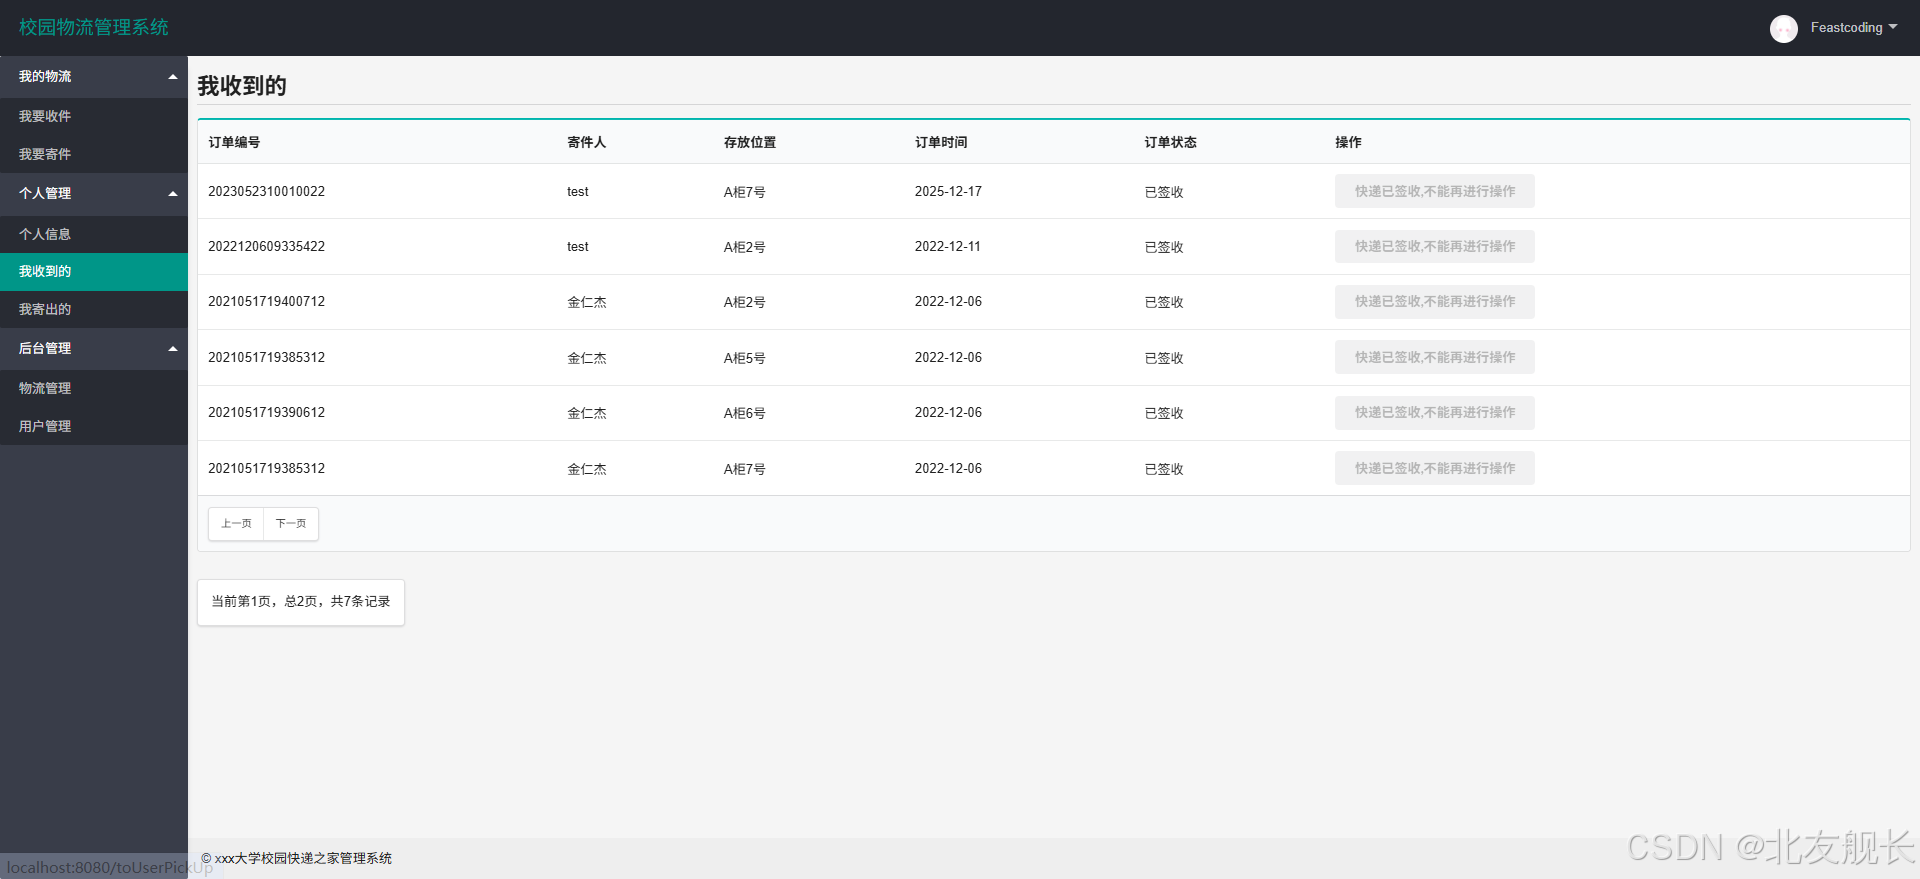Click the disabled button for order 2021051719390612
The width and height of the screenshot is (1920, 879).
[1434, 413]
